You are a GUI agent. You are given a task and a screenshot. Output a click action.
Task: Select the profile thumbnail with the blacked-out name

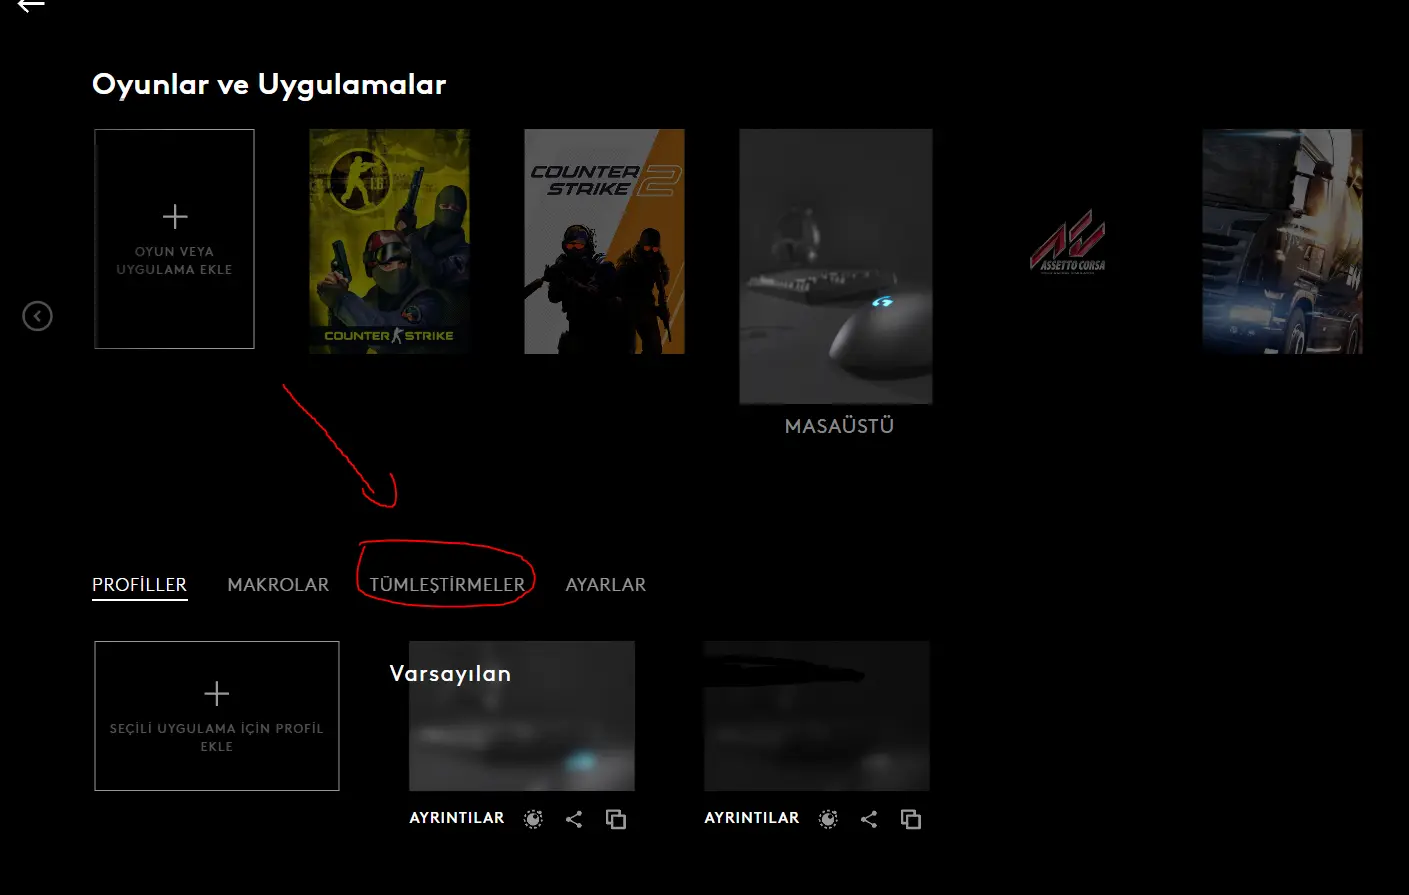point(817,716)
